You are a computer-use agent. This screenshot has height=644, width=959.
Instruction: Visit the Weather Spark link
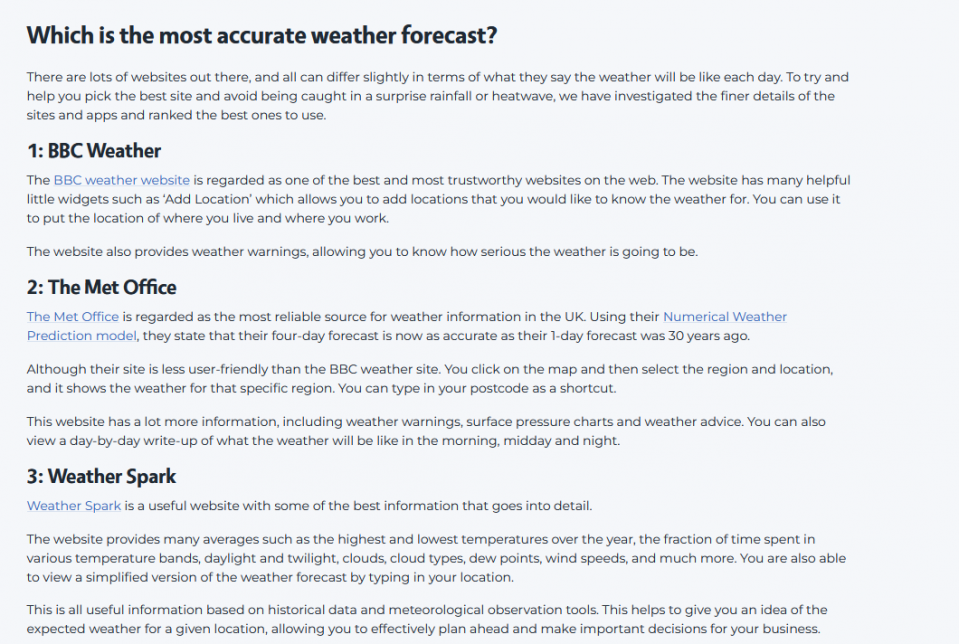(74, 505)
